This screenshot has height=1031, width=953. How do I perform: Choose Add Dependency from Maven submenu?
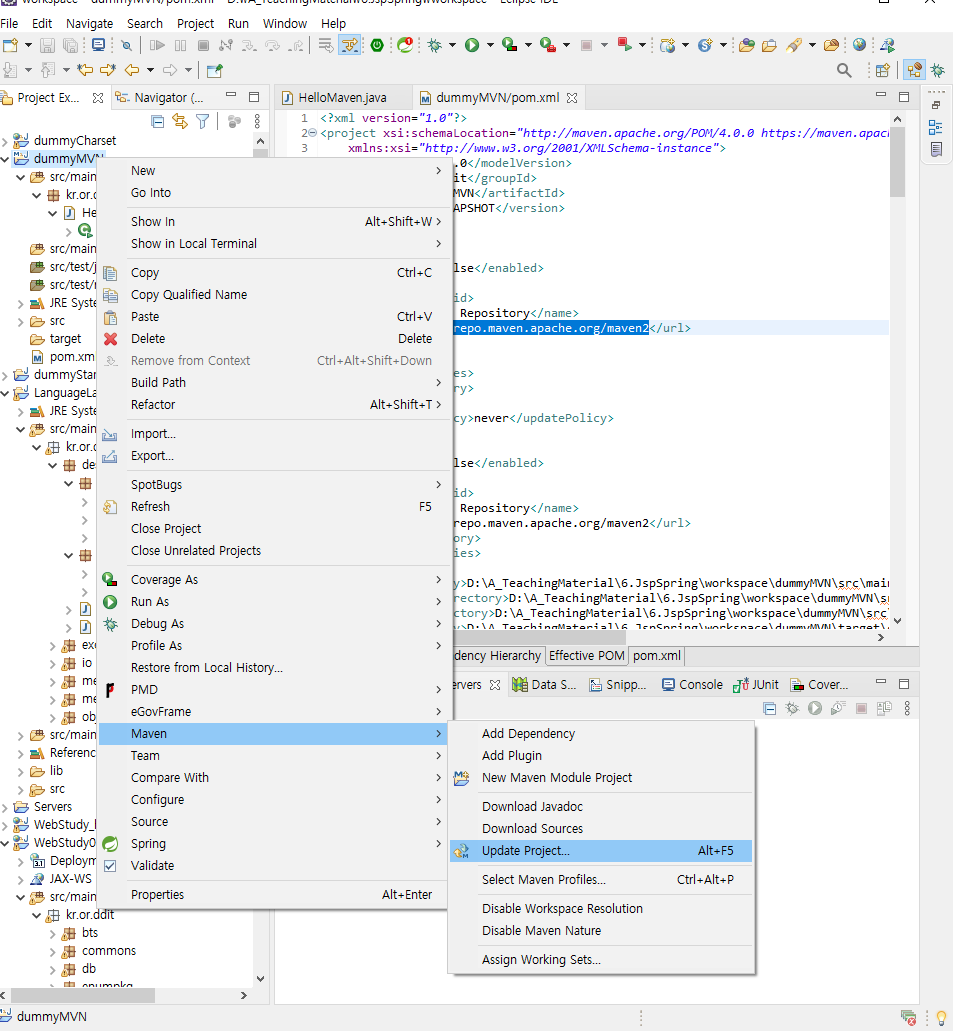pos(601,734)
